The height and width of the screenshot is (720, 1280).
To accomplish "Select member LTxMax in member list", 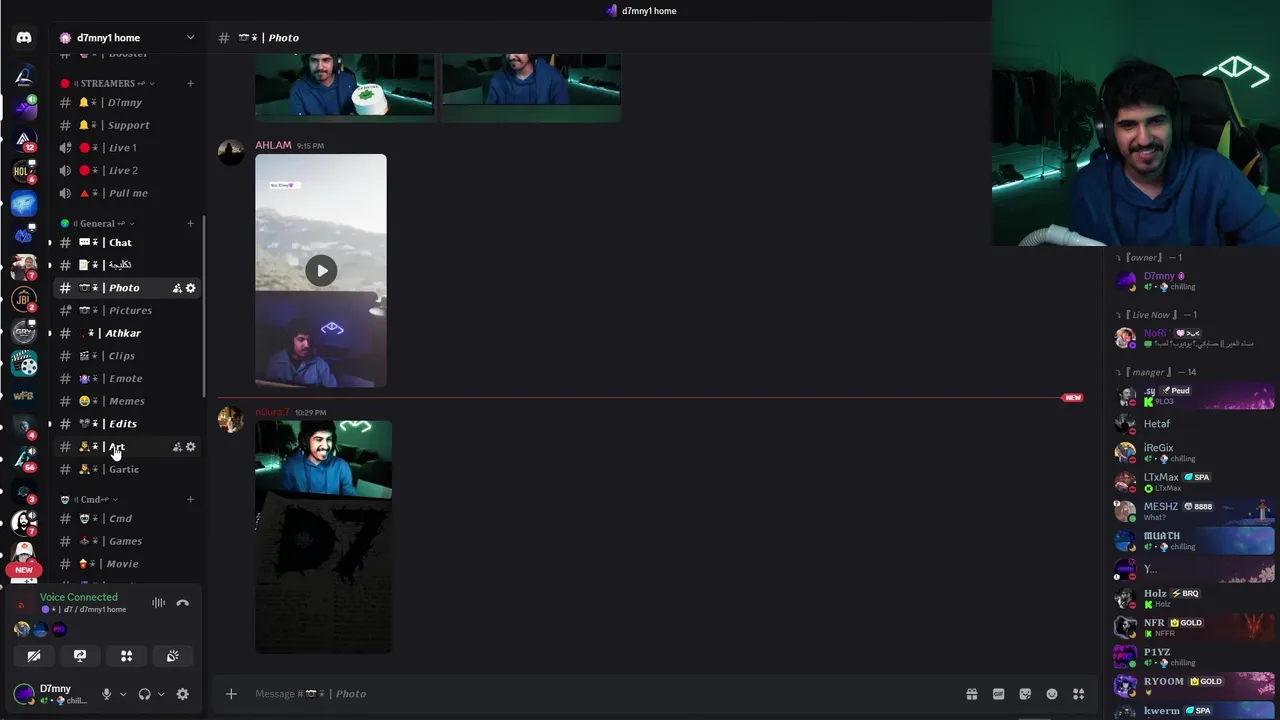I will 1195,482.
